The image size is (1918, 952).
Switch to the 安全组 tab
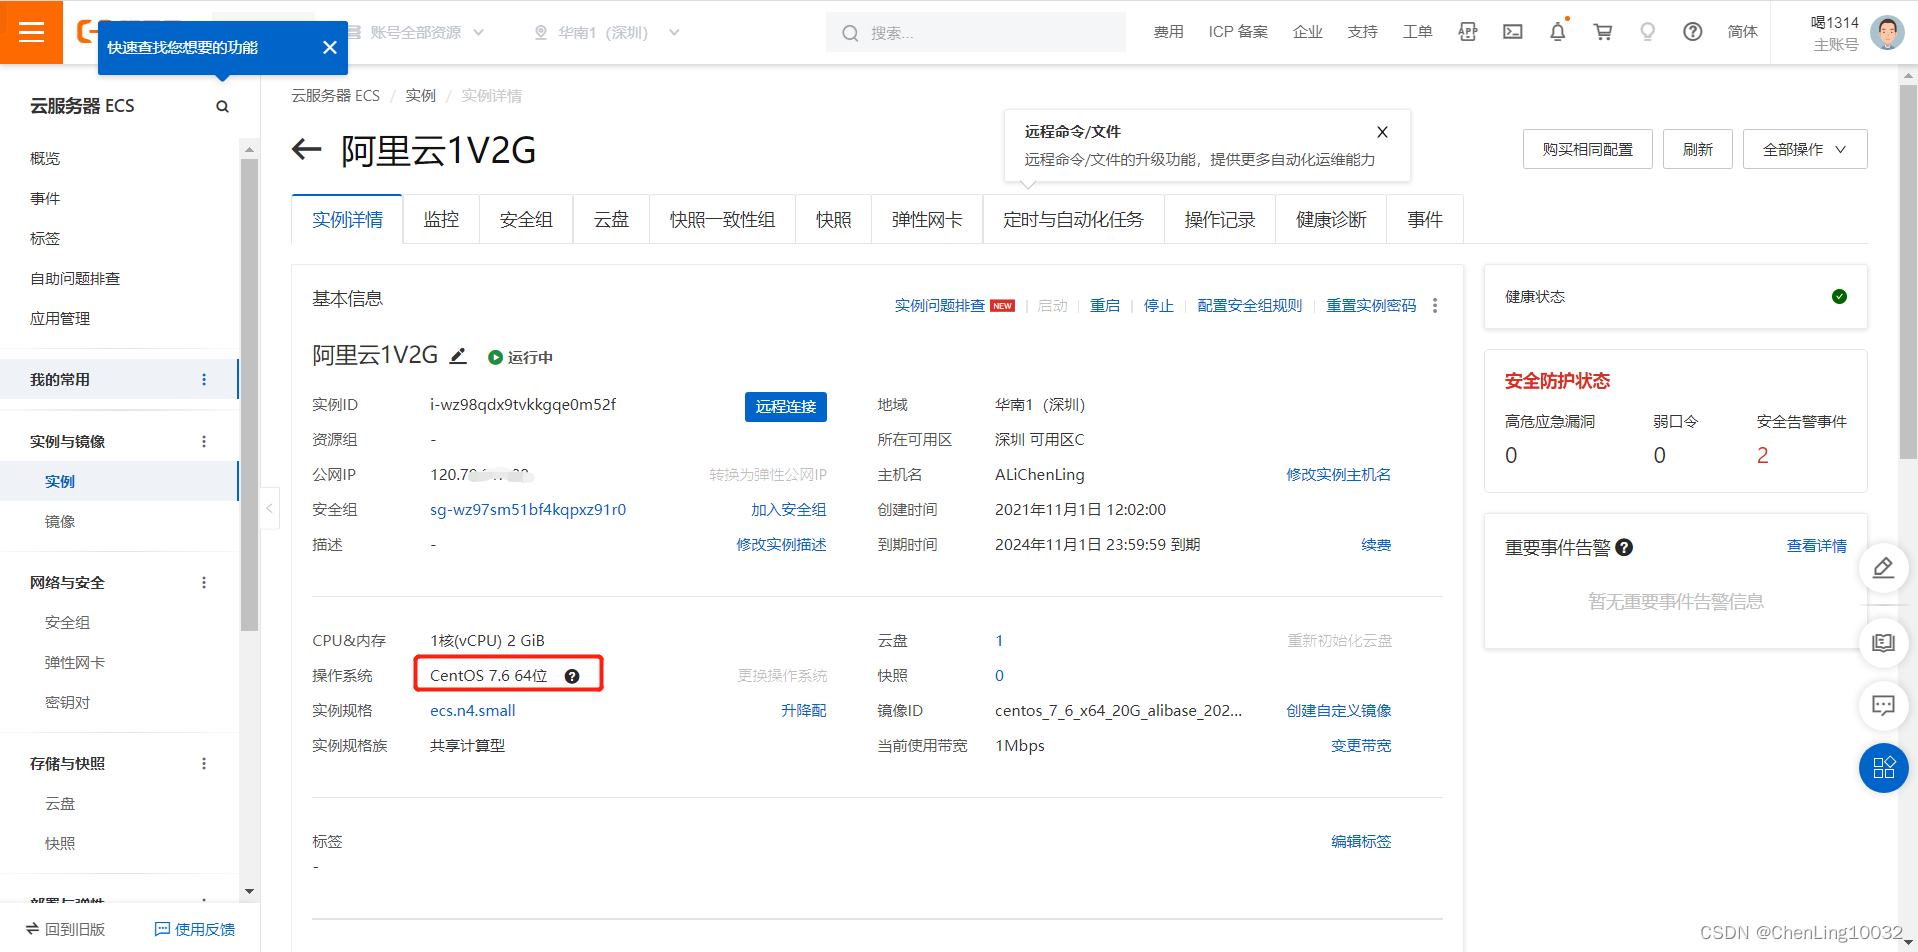coord(526,219)
